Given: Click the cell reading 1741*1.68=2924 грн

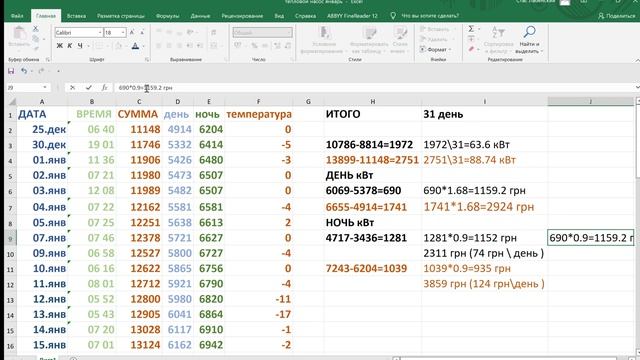Looking at the screenshot, I should coord(484,207).
